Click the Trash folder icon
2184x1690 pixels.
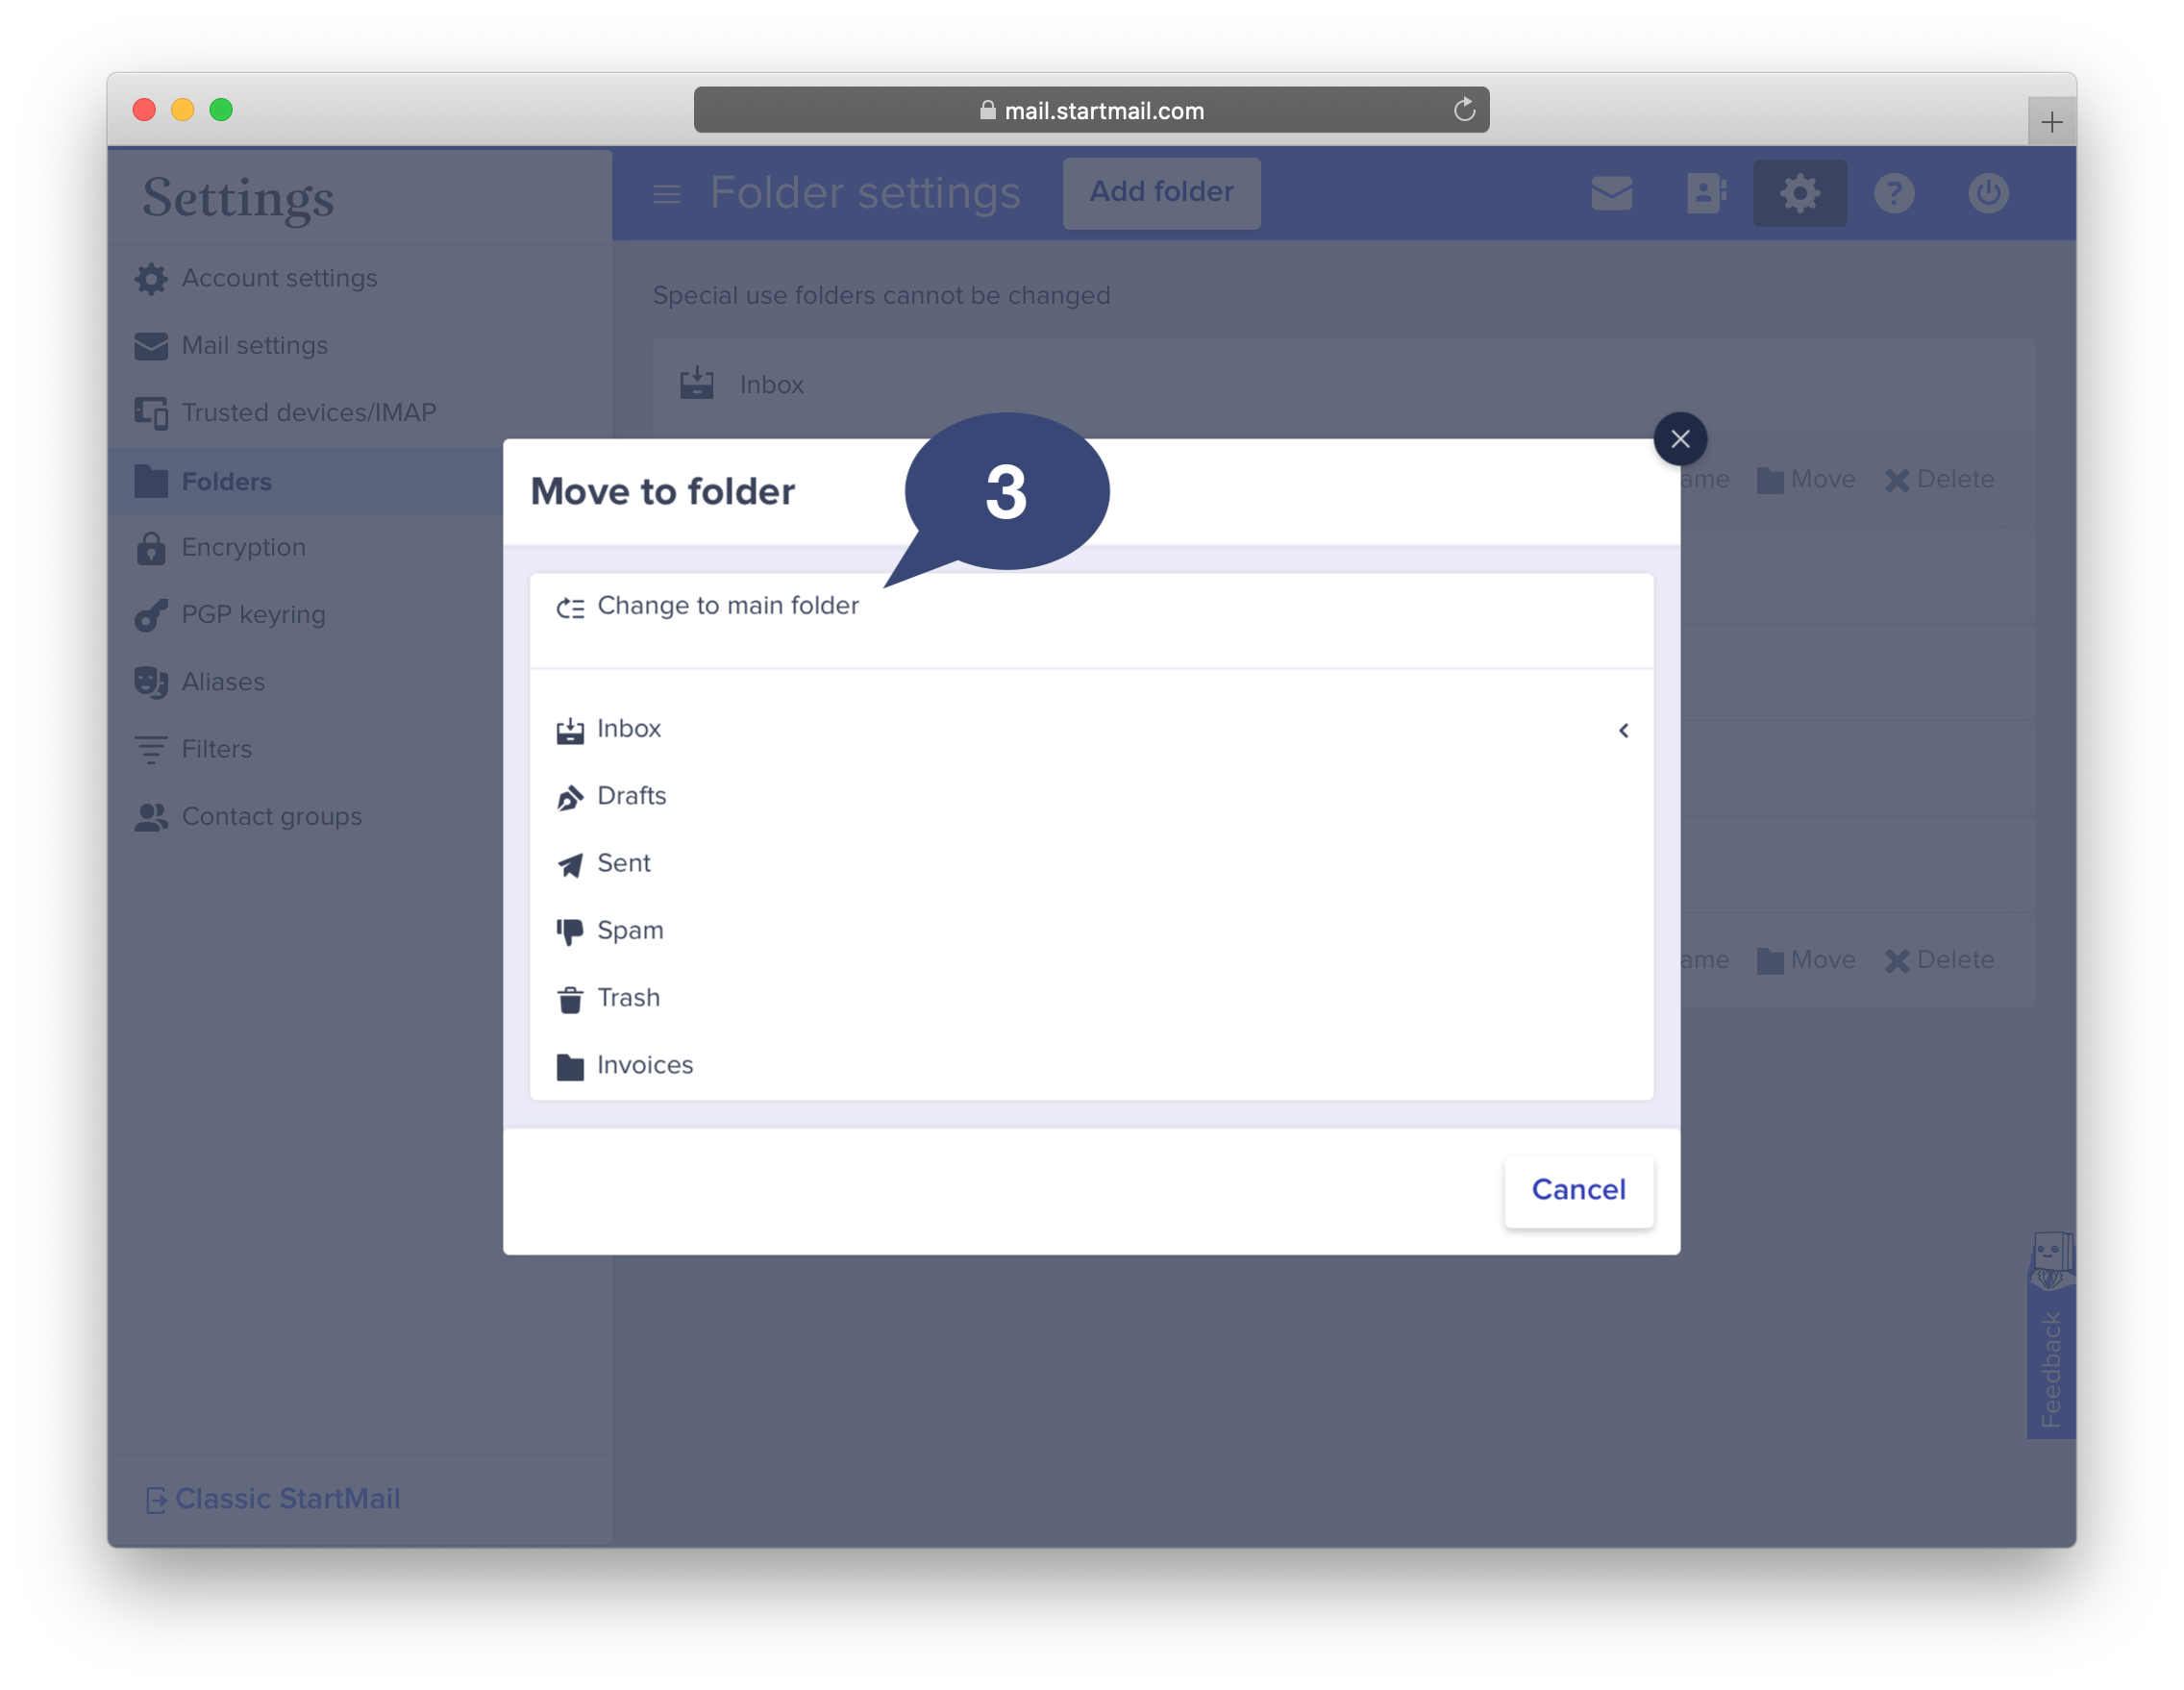[x=571, y=997]
